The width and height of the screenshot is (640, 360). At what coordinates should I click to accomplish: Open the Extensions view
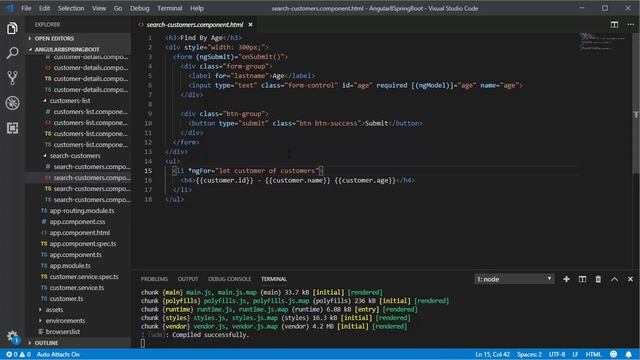pos(12,128)
